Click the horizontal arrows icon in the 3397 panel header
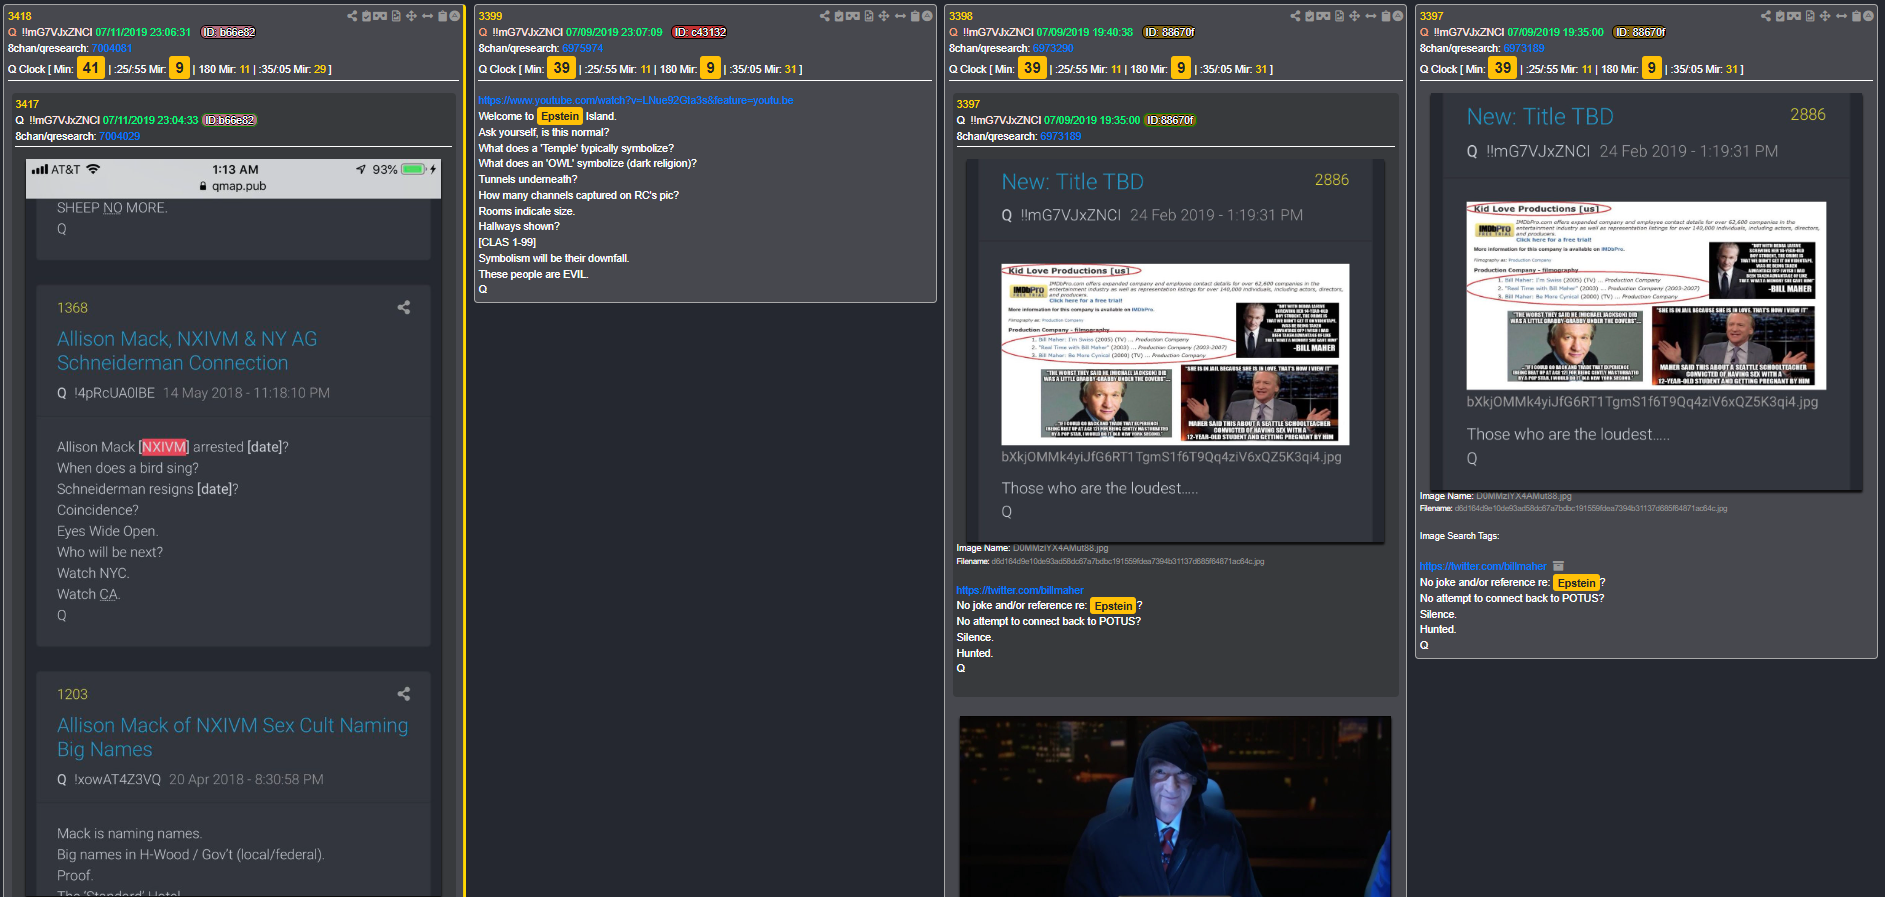The width and height of the screenshot is (1885, 897). pyautogui.click(x=1841, y=16)
